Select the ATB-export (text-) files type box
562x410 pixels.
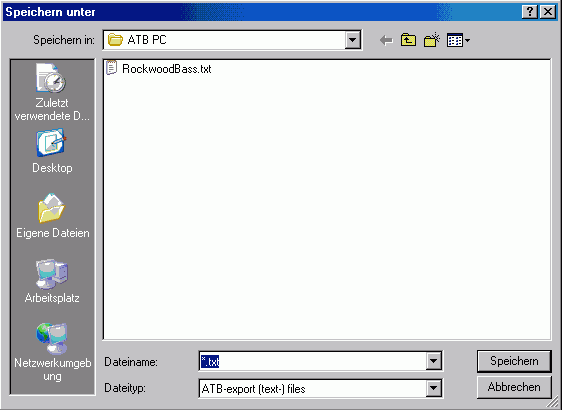(320, 388)
